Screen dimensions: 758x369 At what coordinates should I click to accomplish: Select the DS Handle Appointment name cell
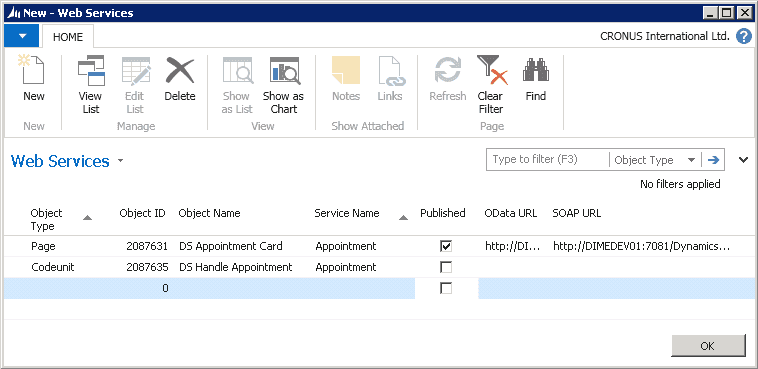[x=235, y=267]
